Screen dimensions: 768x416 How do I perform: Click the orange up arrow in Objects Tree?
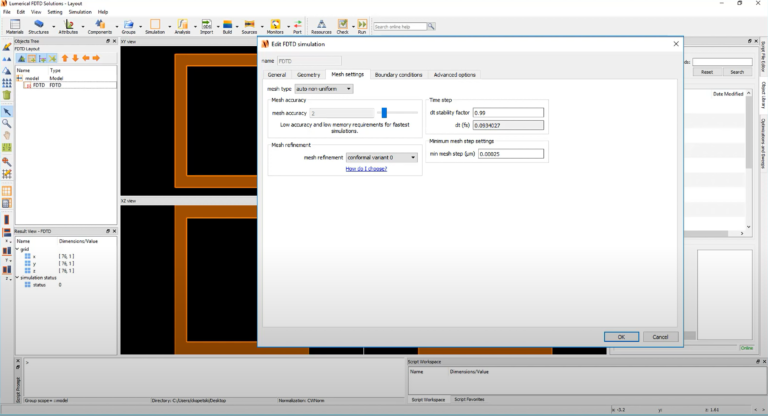pyautogui.click(x=65, y=58)
